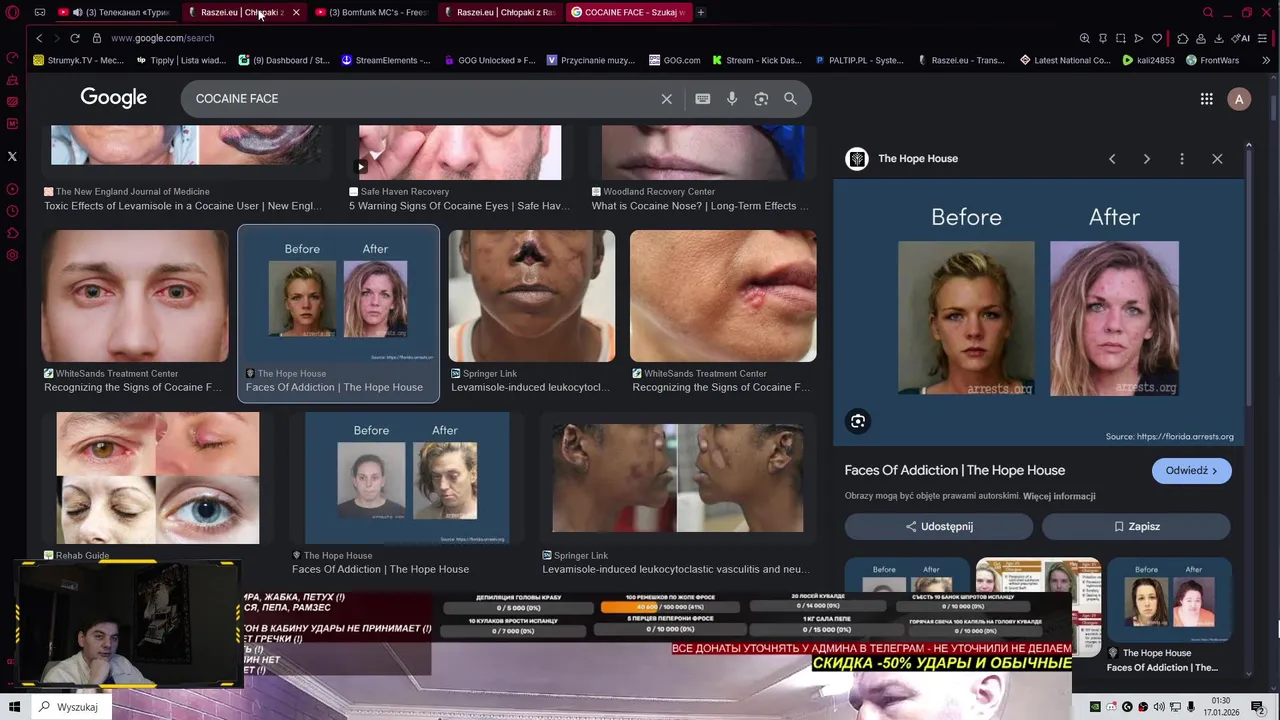Open Faces Of Addiction preview title
This screenshot has width=1280, height=720.
point(955,470)
